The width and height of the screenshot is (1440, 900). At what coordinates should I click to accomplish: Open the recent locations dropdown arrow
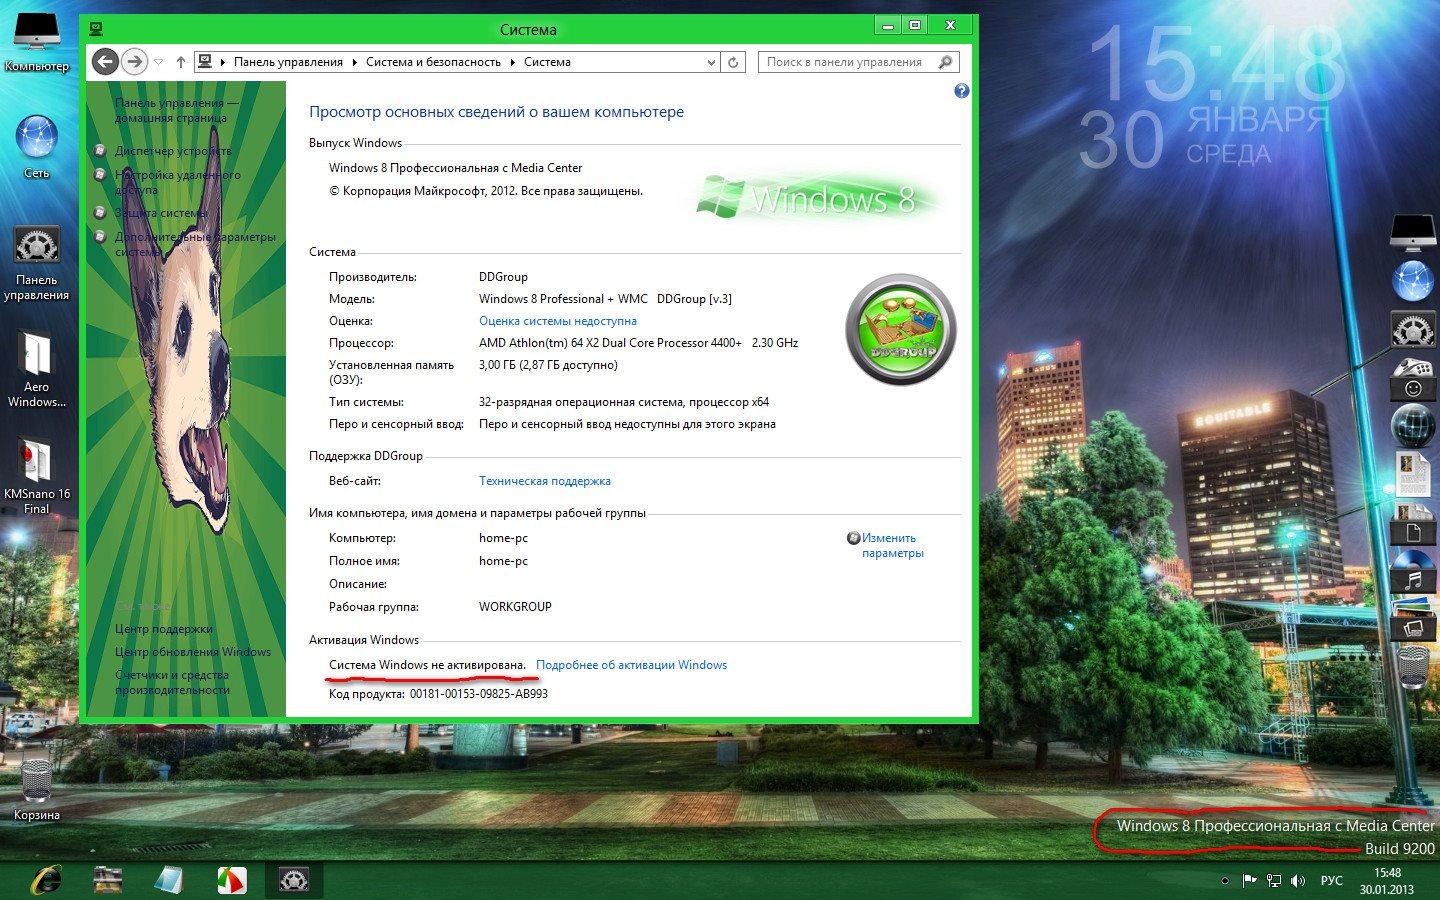[159, 62]
